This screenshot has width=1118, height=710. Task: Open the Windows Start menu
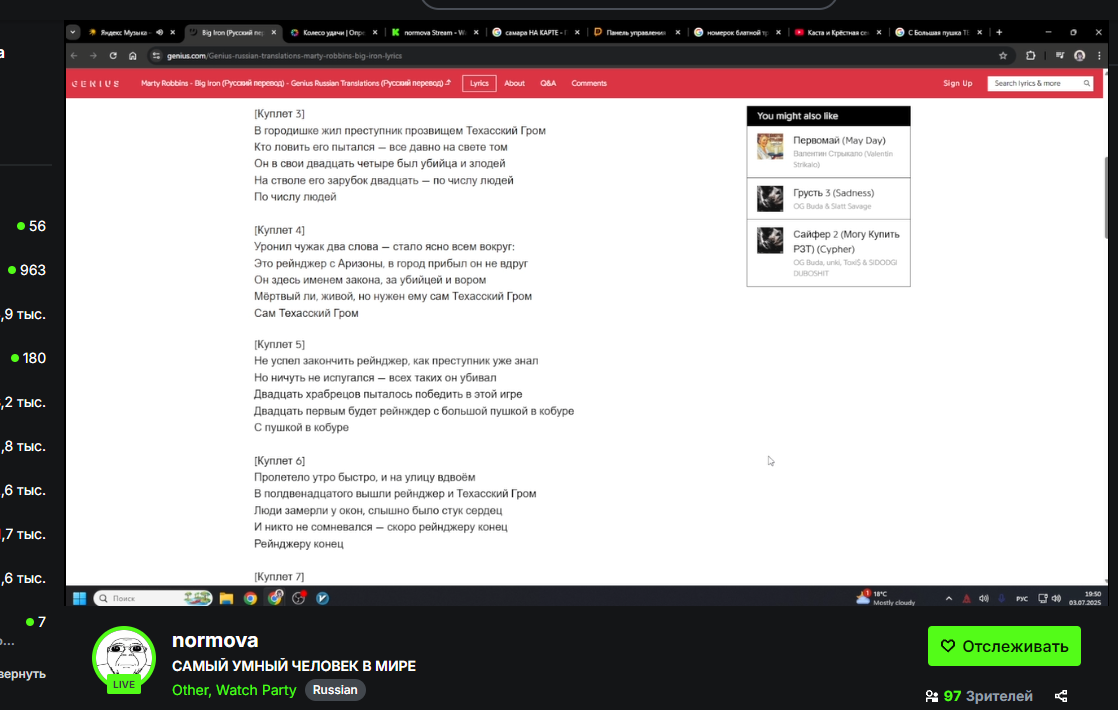[x=79, y=598]
